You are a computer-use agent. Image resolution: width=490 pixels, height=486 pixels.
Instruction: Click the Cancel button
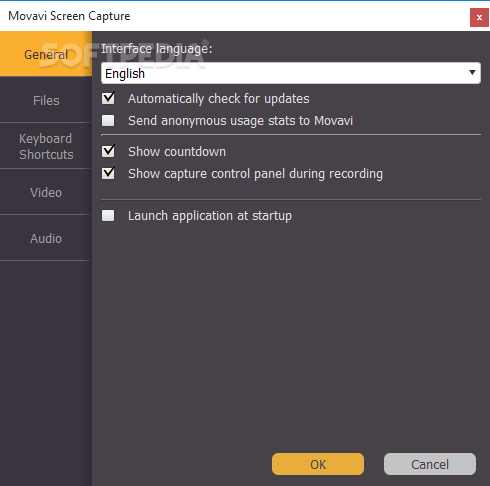[x=430, y=464]
